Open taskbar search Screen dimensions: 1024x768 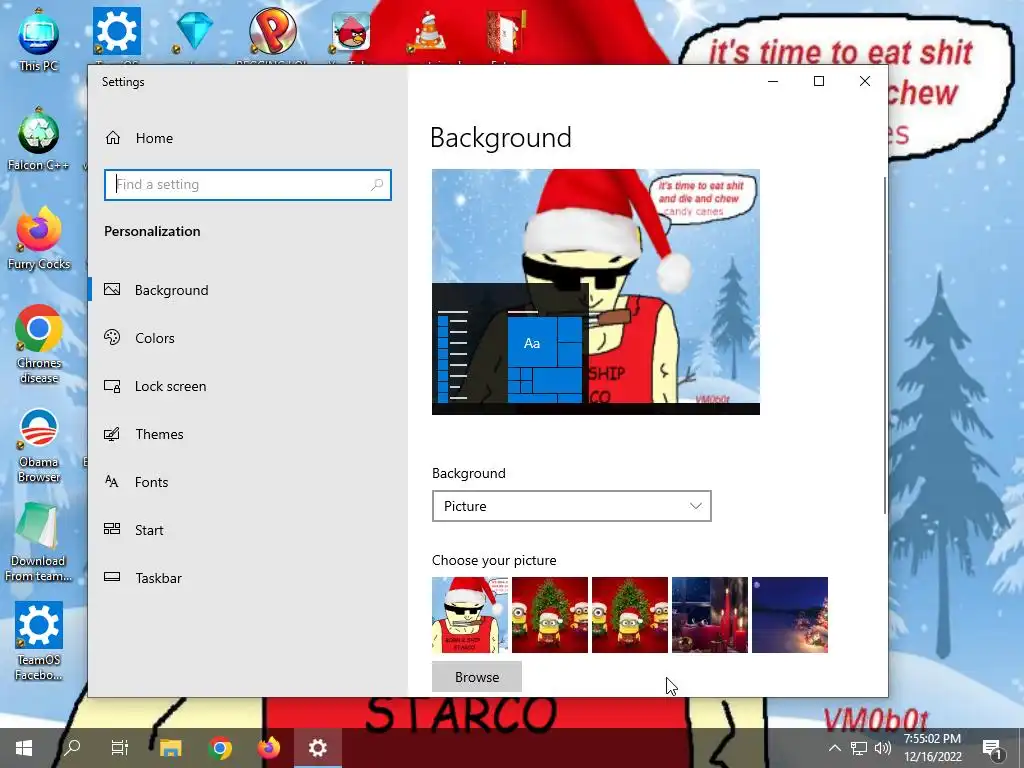click(72, 748)
